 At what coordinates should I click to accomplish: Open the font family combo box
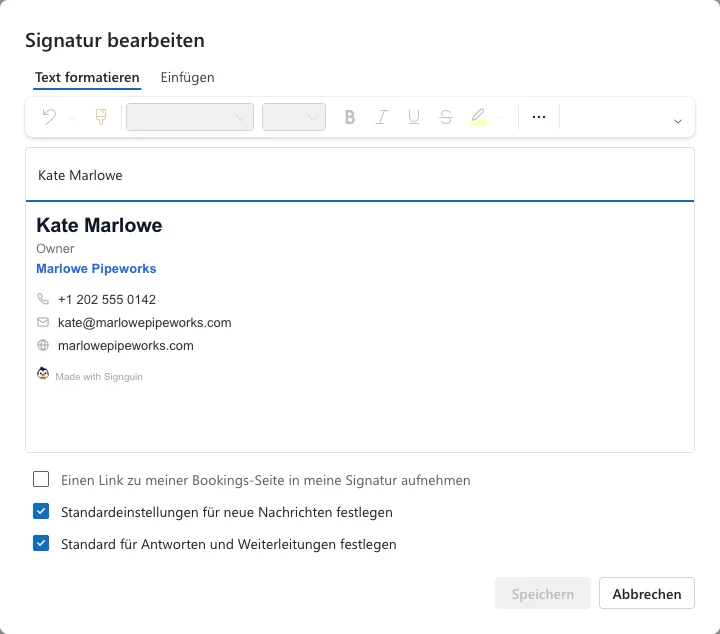click(x=190, y=117)
